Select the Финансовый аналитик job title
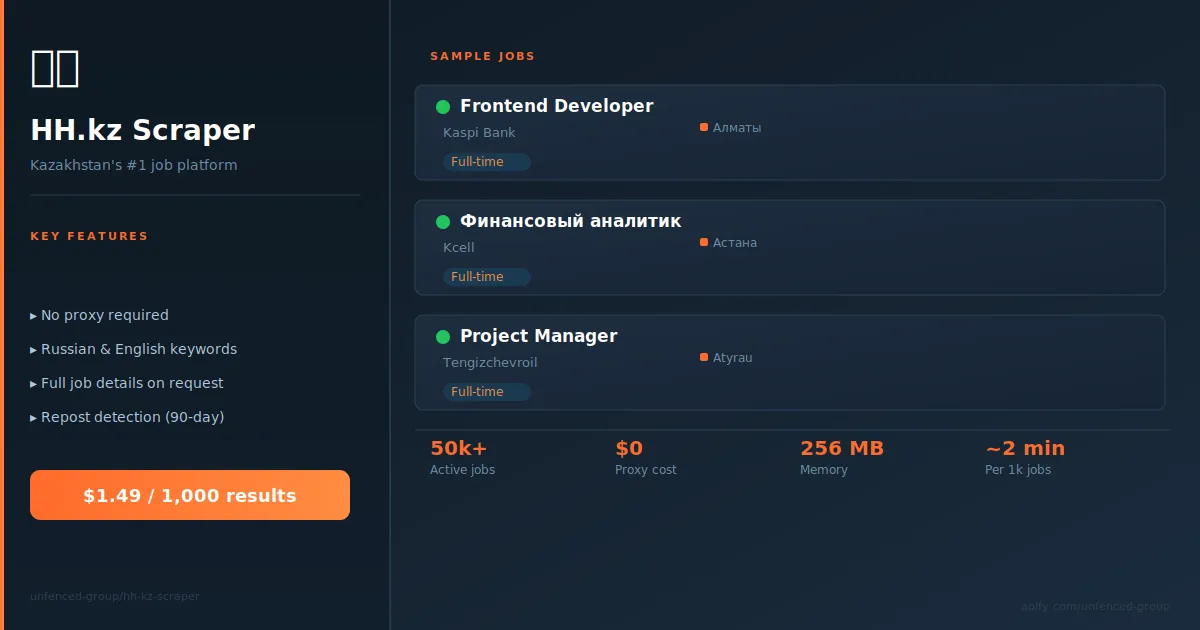Viewport: 1200px width, 630px height. [x=570, y=221]
